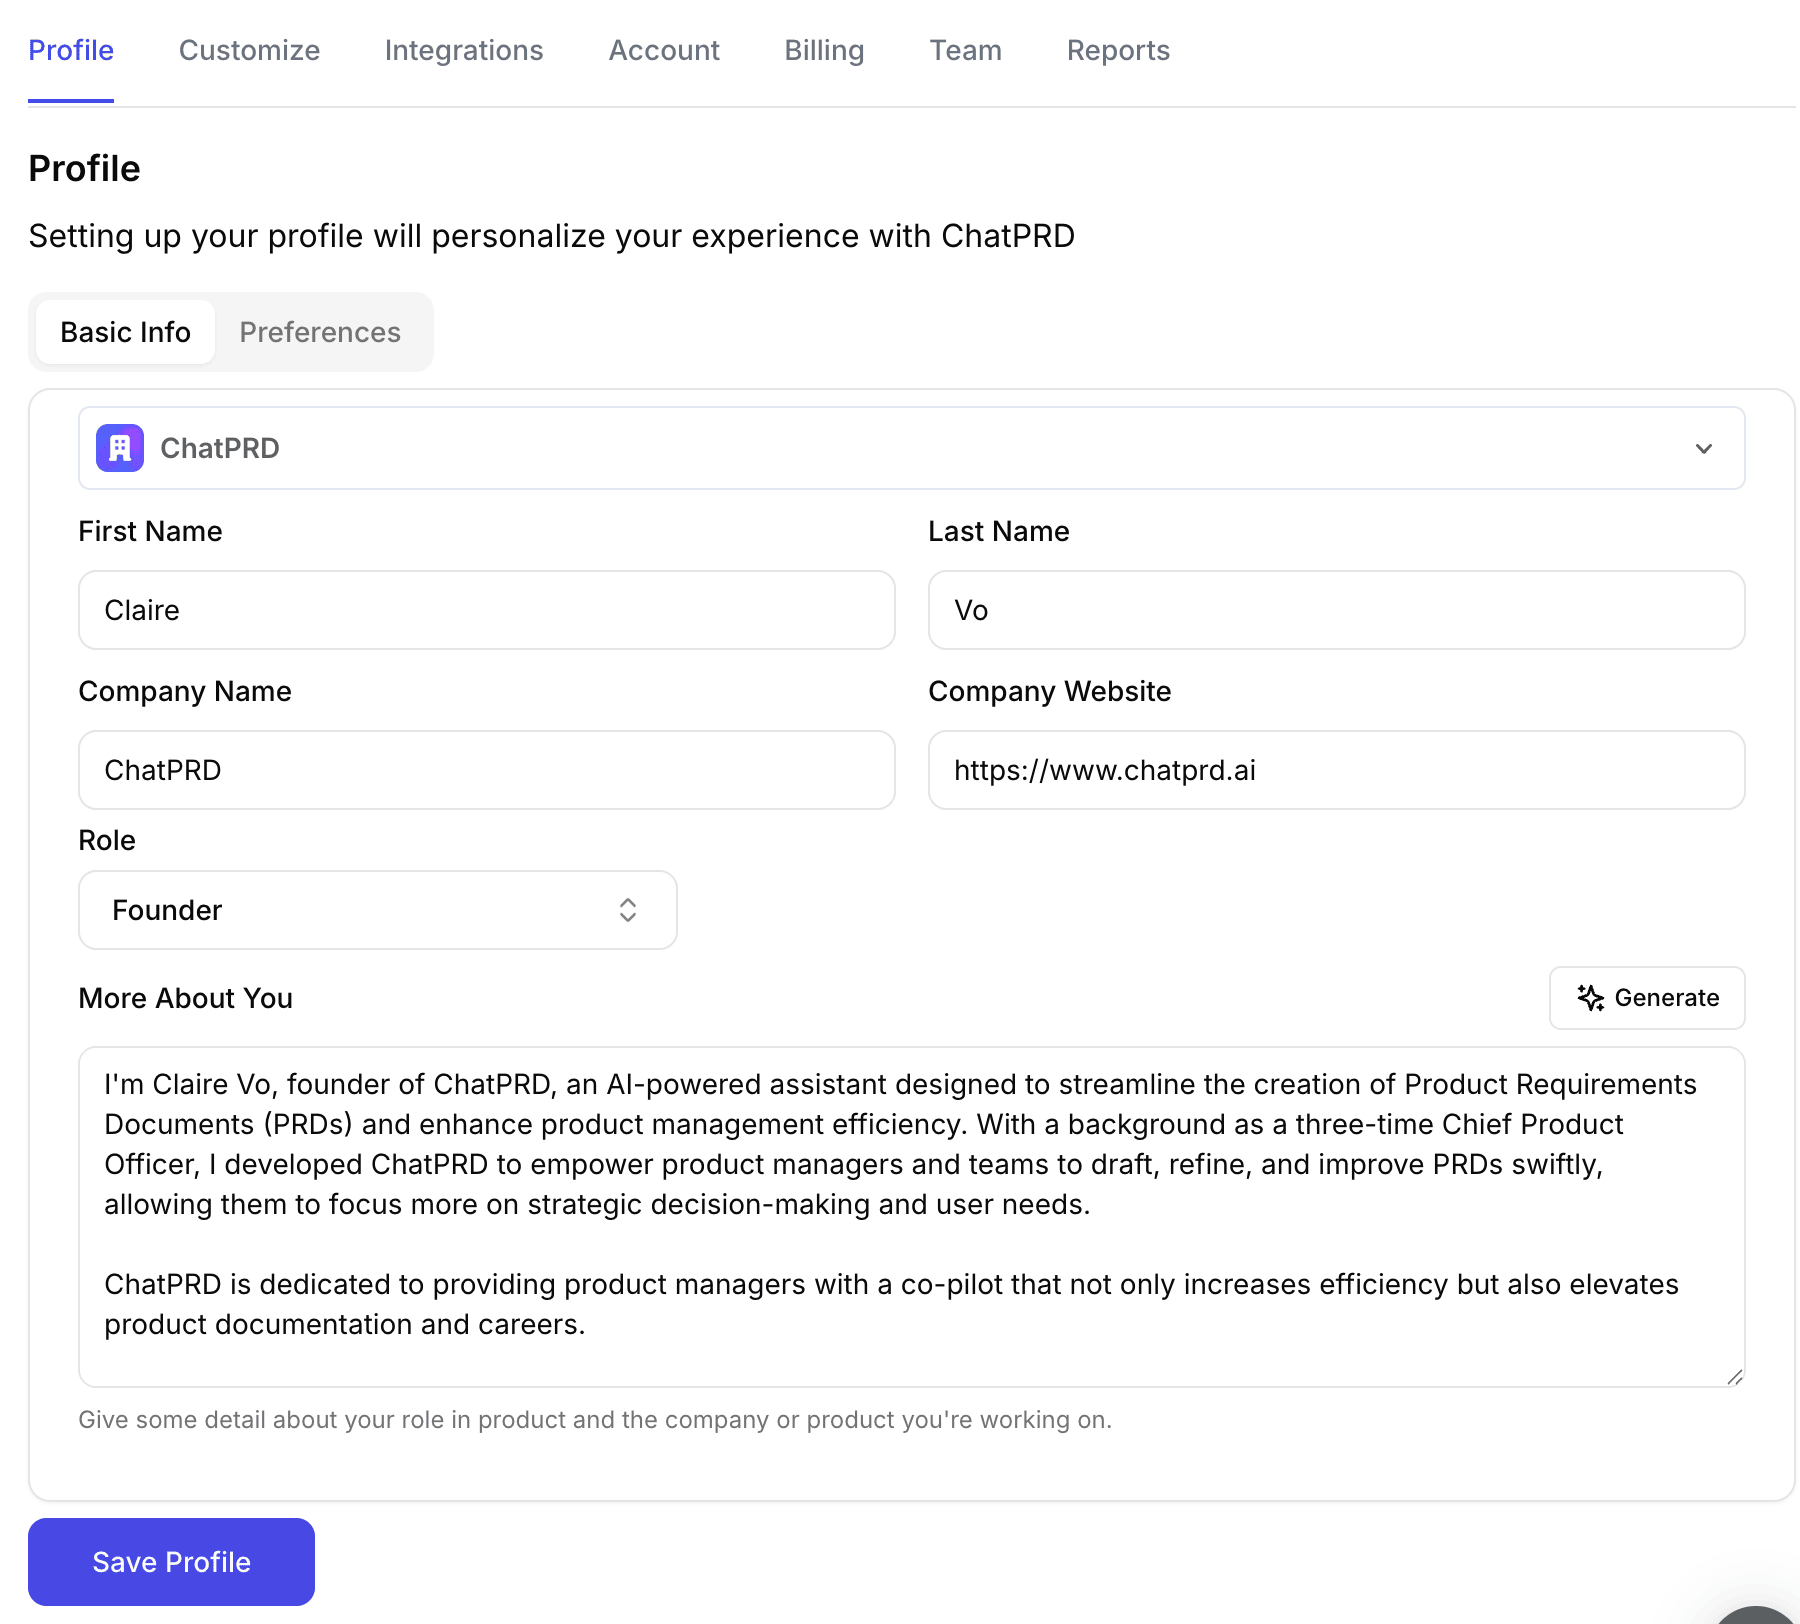Image resolution: width=1800 pixels, height=1624 pixels.
Task: Click the Company Name input field
Action: [487, 770]
